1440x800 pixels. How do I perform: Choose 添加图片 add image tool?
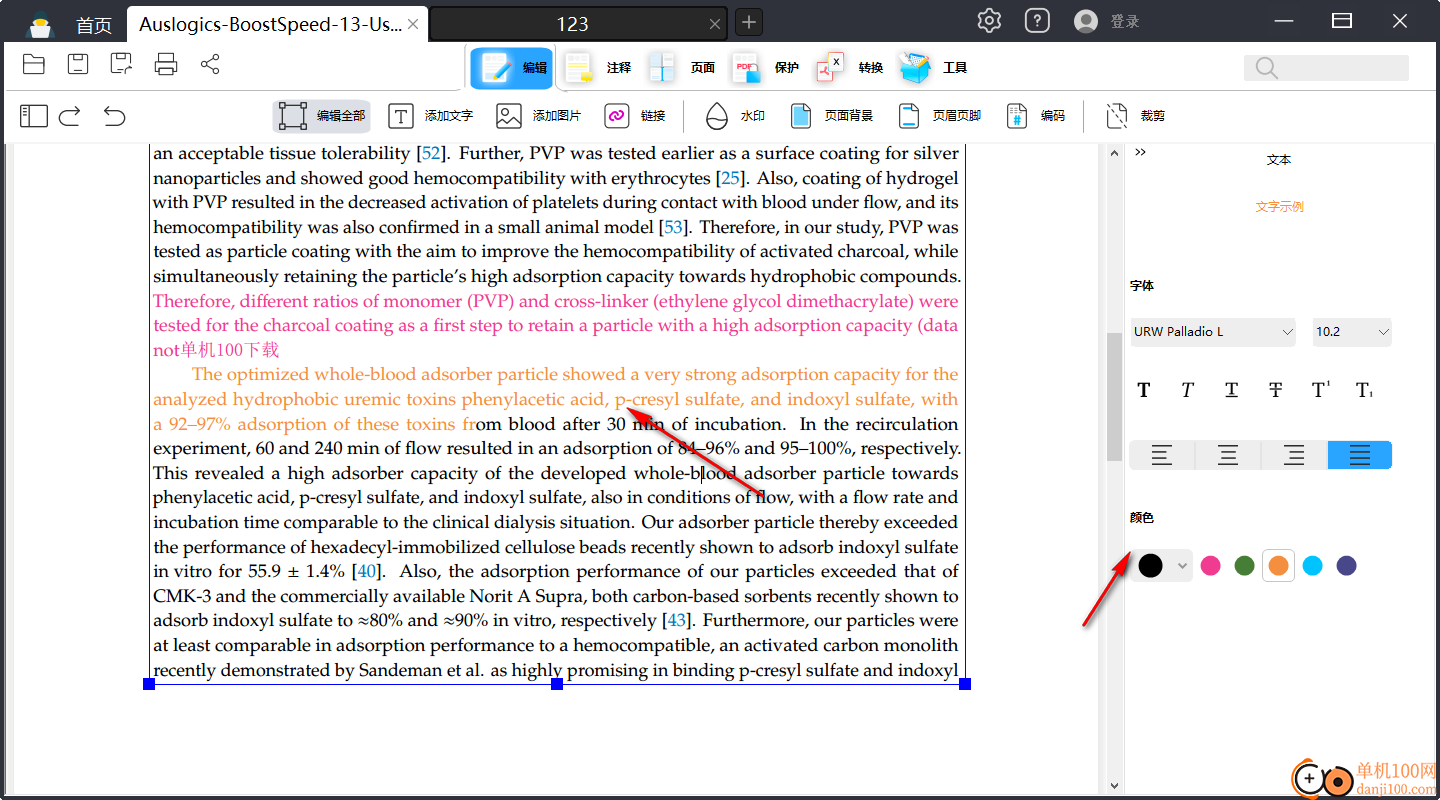538,116
